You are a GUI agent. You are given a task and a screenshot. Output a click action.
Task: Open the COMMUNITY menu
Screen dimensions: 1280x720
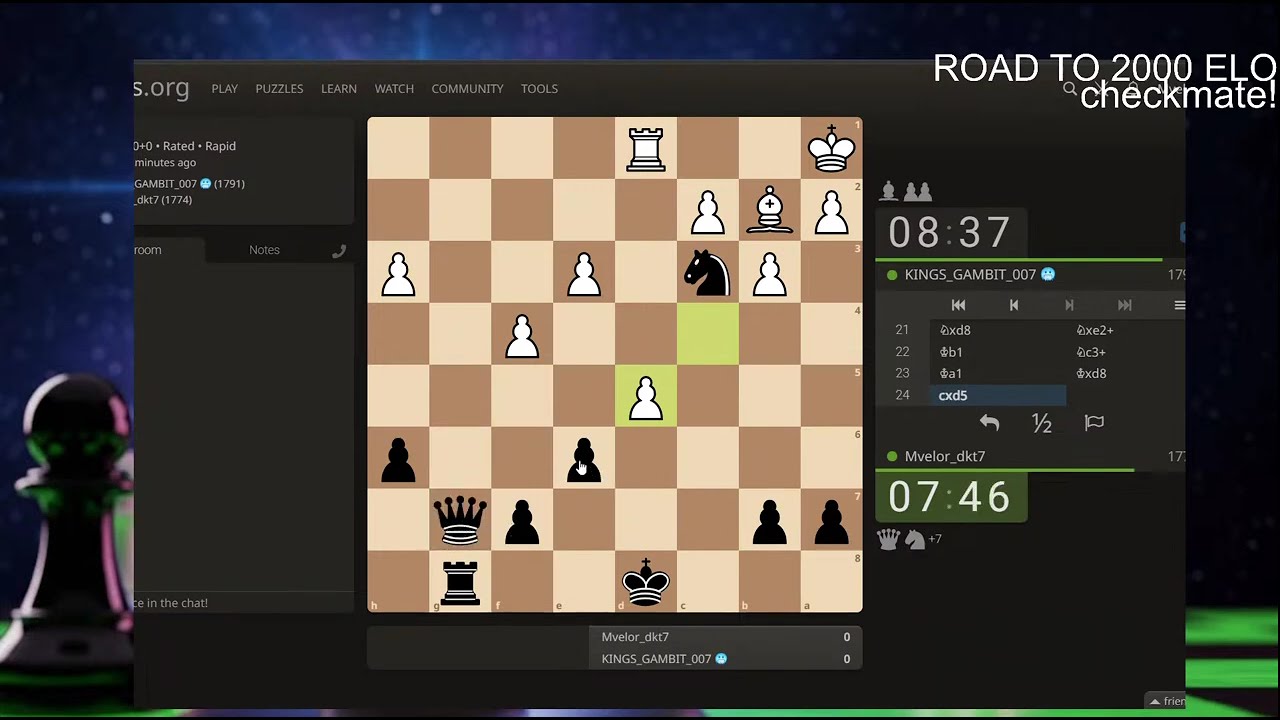[x=467, y=89]
